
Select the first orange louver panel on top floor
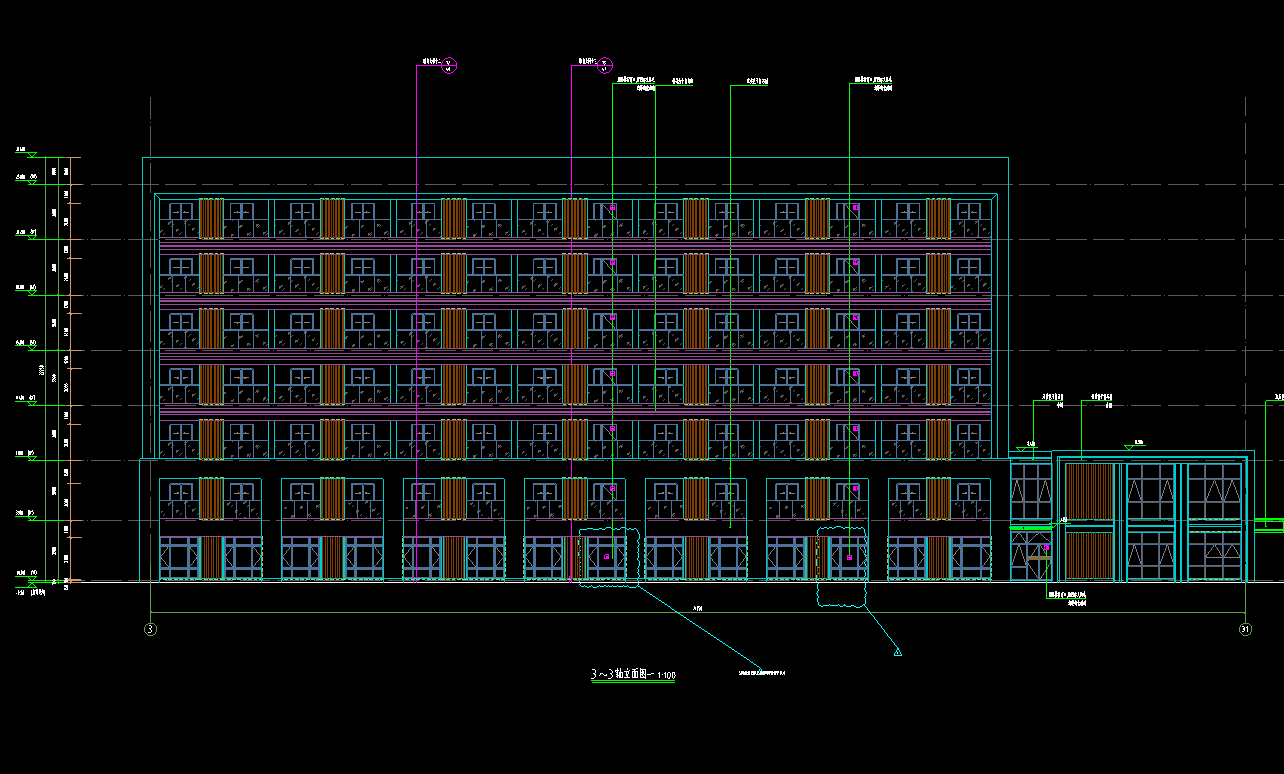click(x=211, y=218)
